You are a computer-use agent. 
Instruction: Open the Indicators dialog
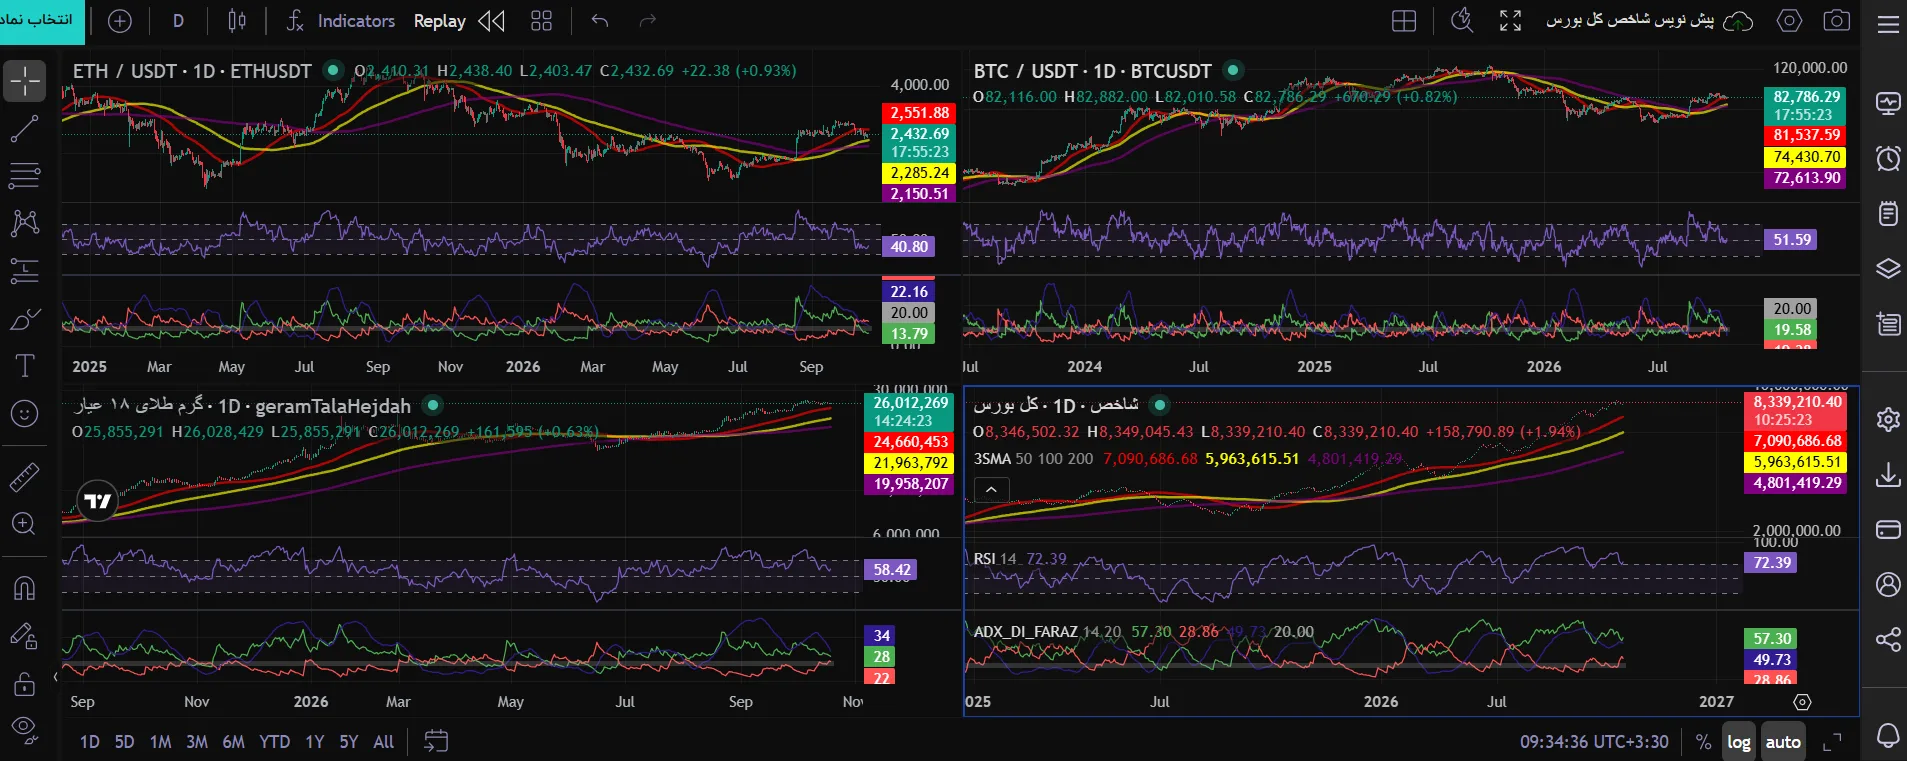point(341,21)
